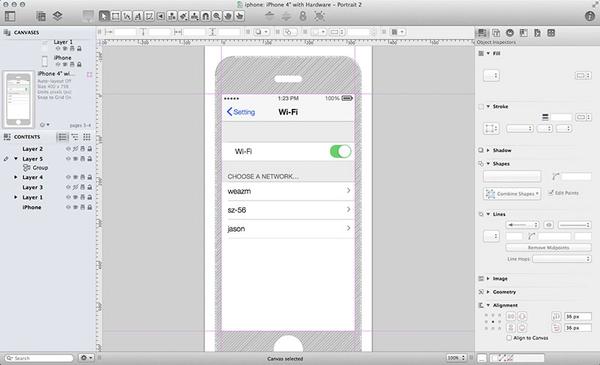Click the fill style popup in Fill section
This screenshot has height=365, width=600.
(x=491, y=75)
